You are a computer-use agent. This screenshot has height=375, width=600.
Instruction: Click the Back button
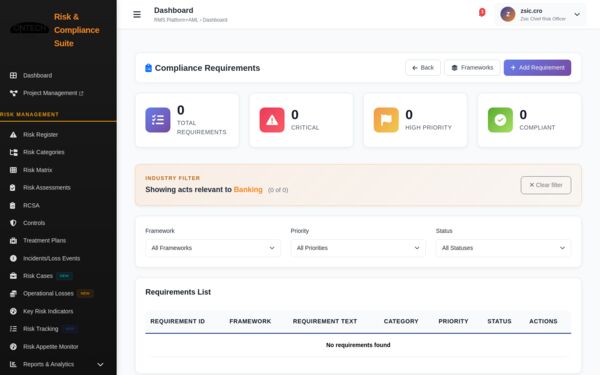pos(423,68)
